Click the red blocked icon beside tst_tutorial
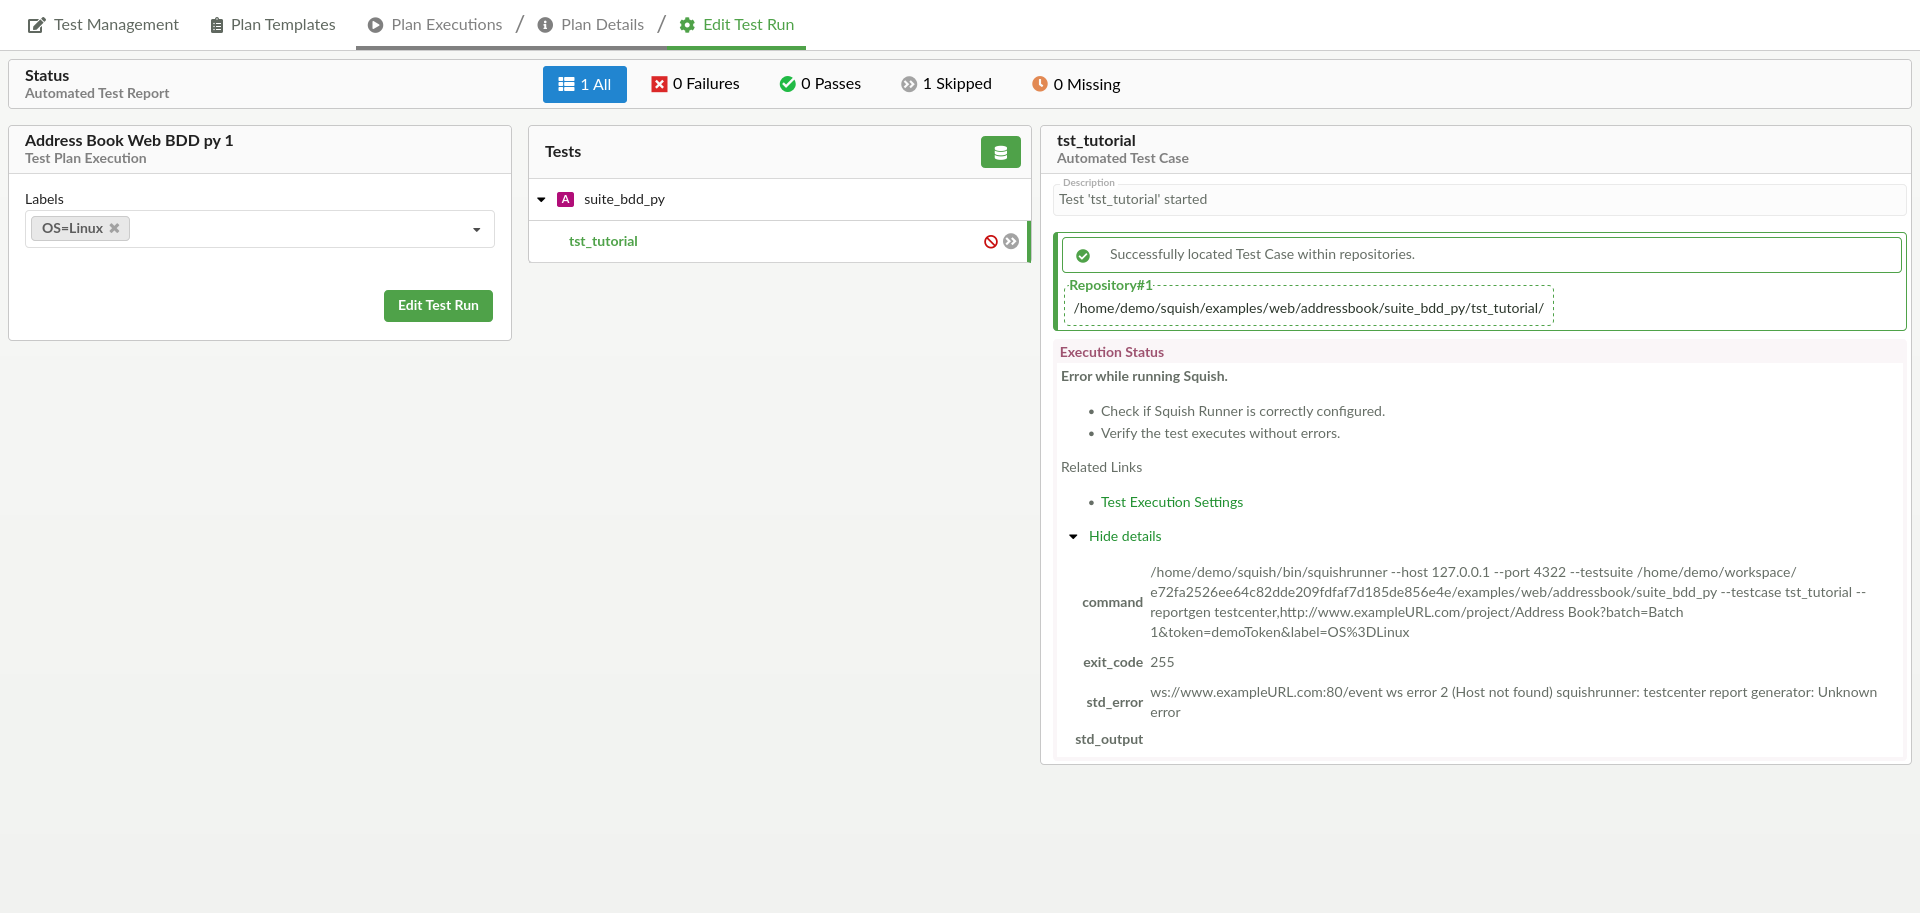 pos(990,242)
